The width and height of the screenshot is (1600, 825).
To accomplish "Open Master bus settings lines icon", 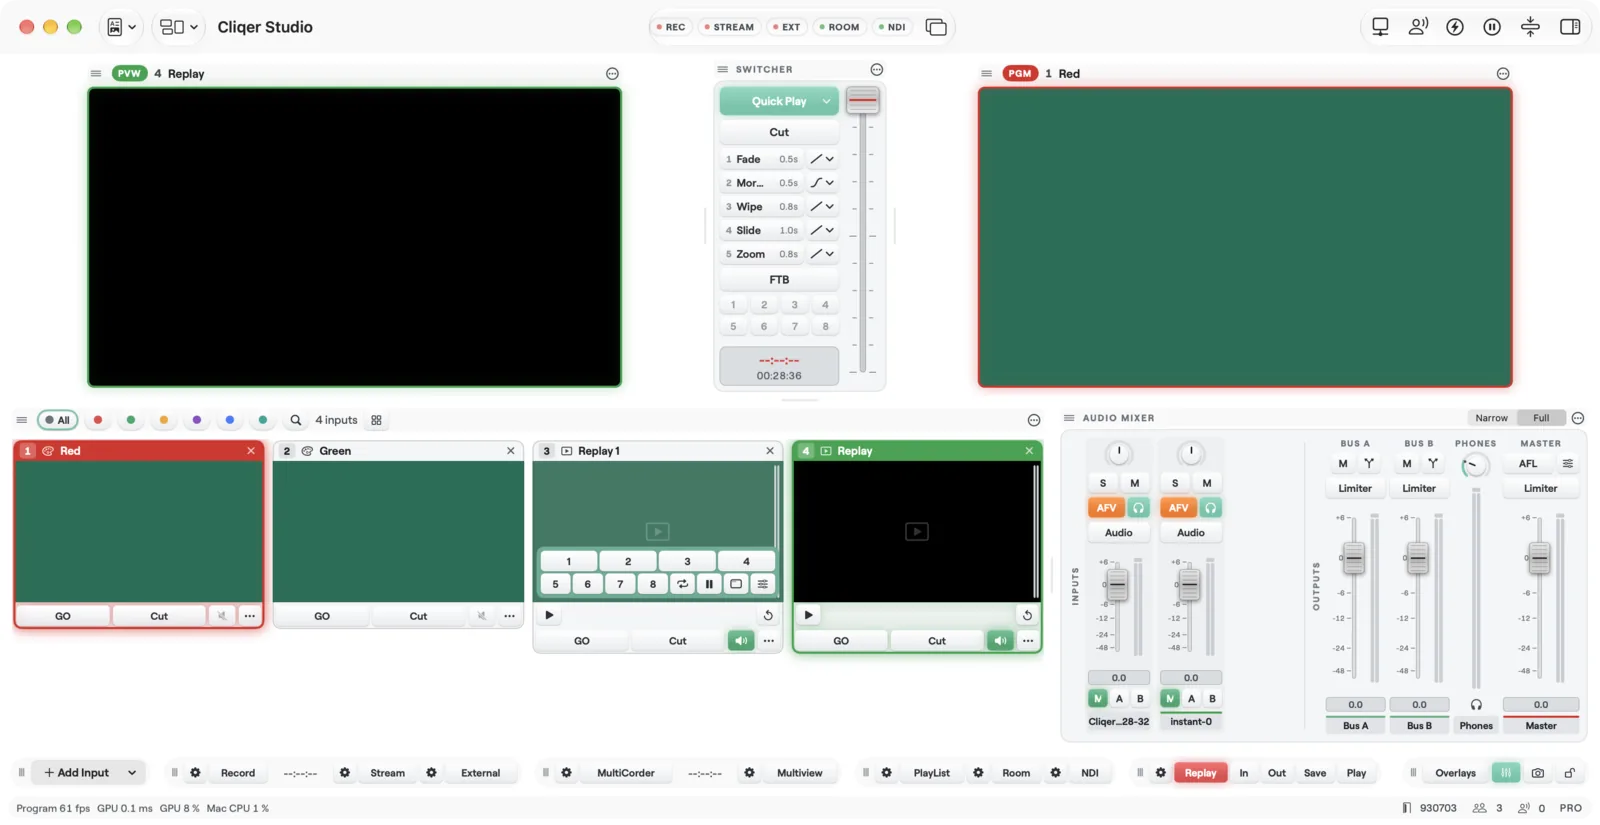I will 1568,463.
